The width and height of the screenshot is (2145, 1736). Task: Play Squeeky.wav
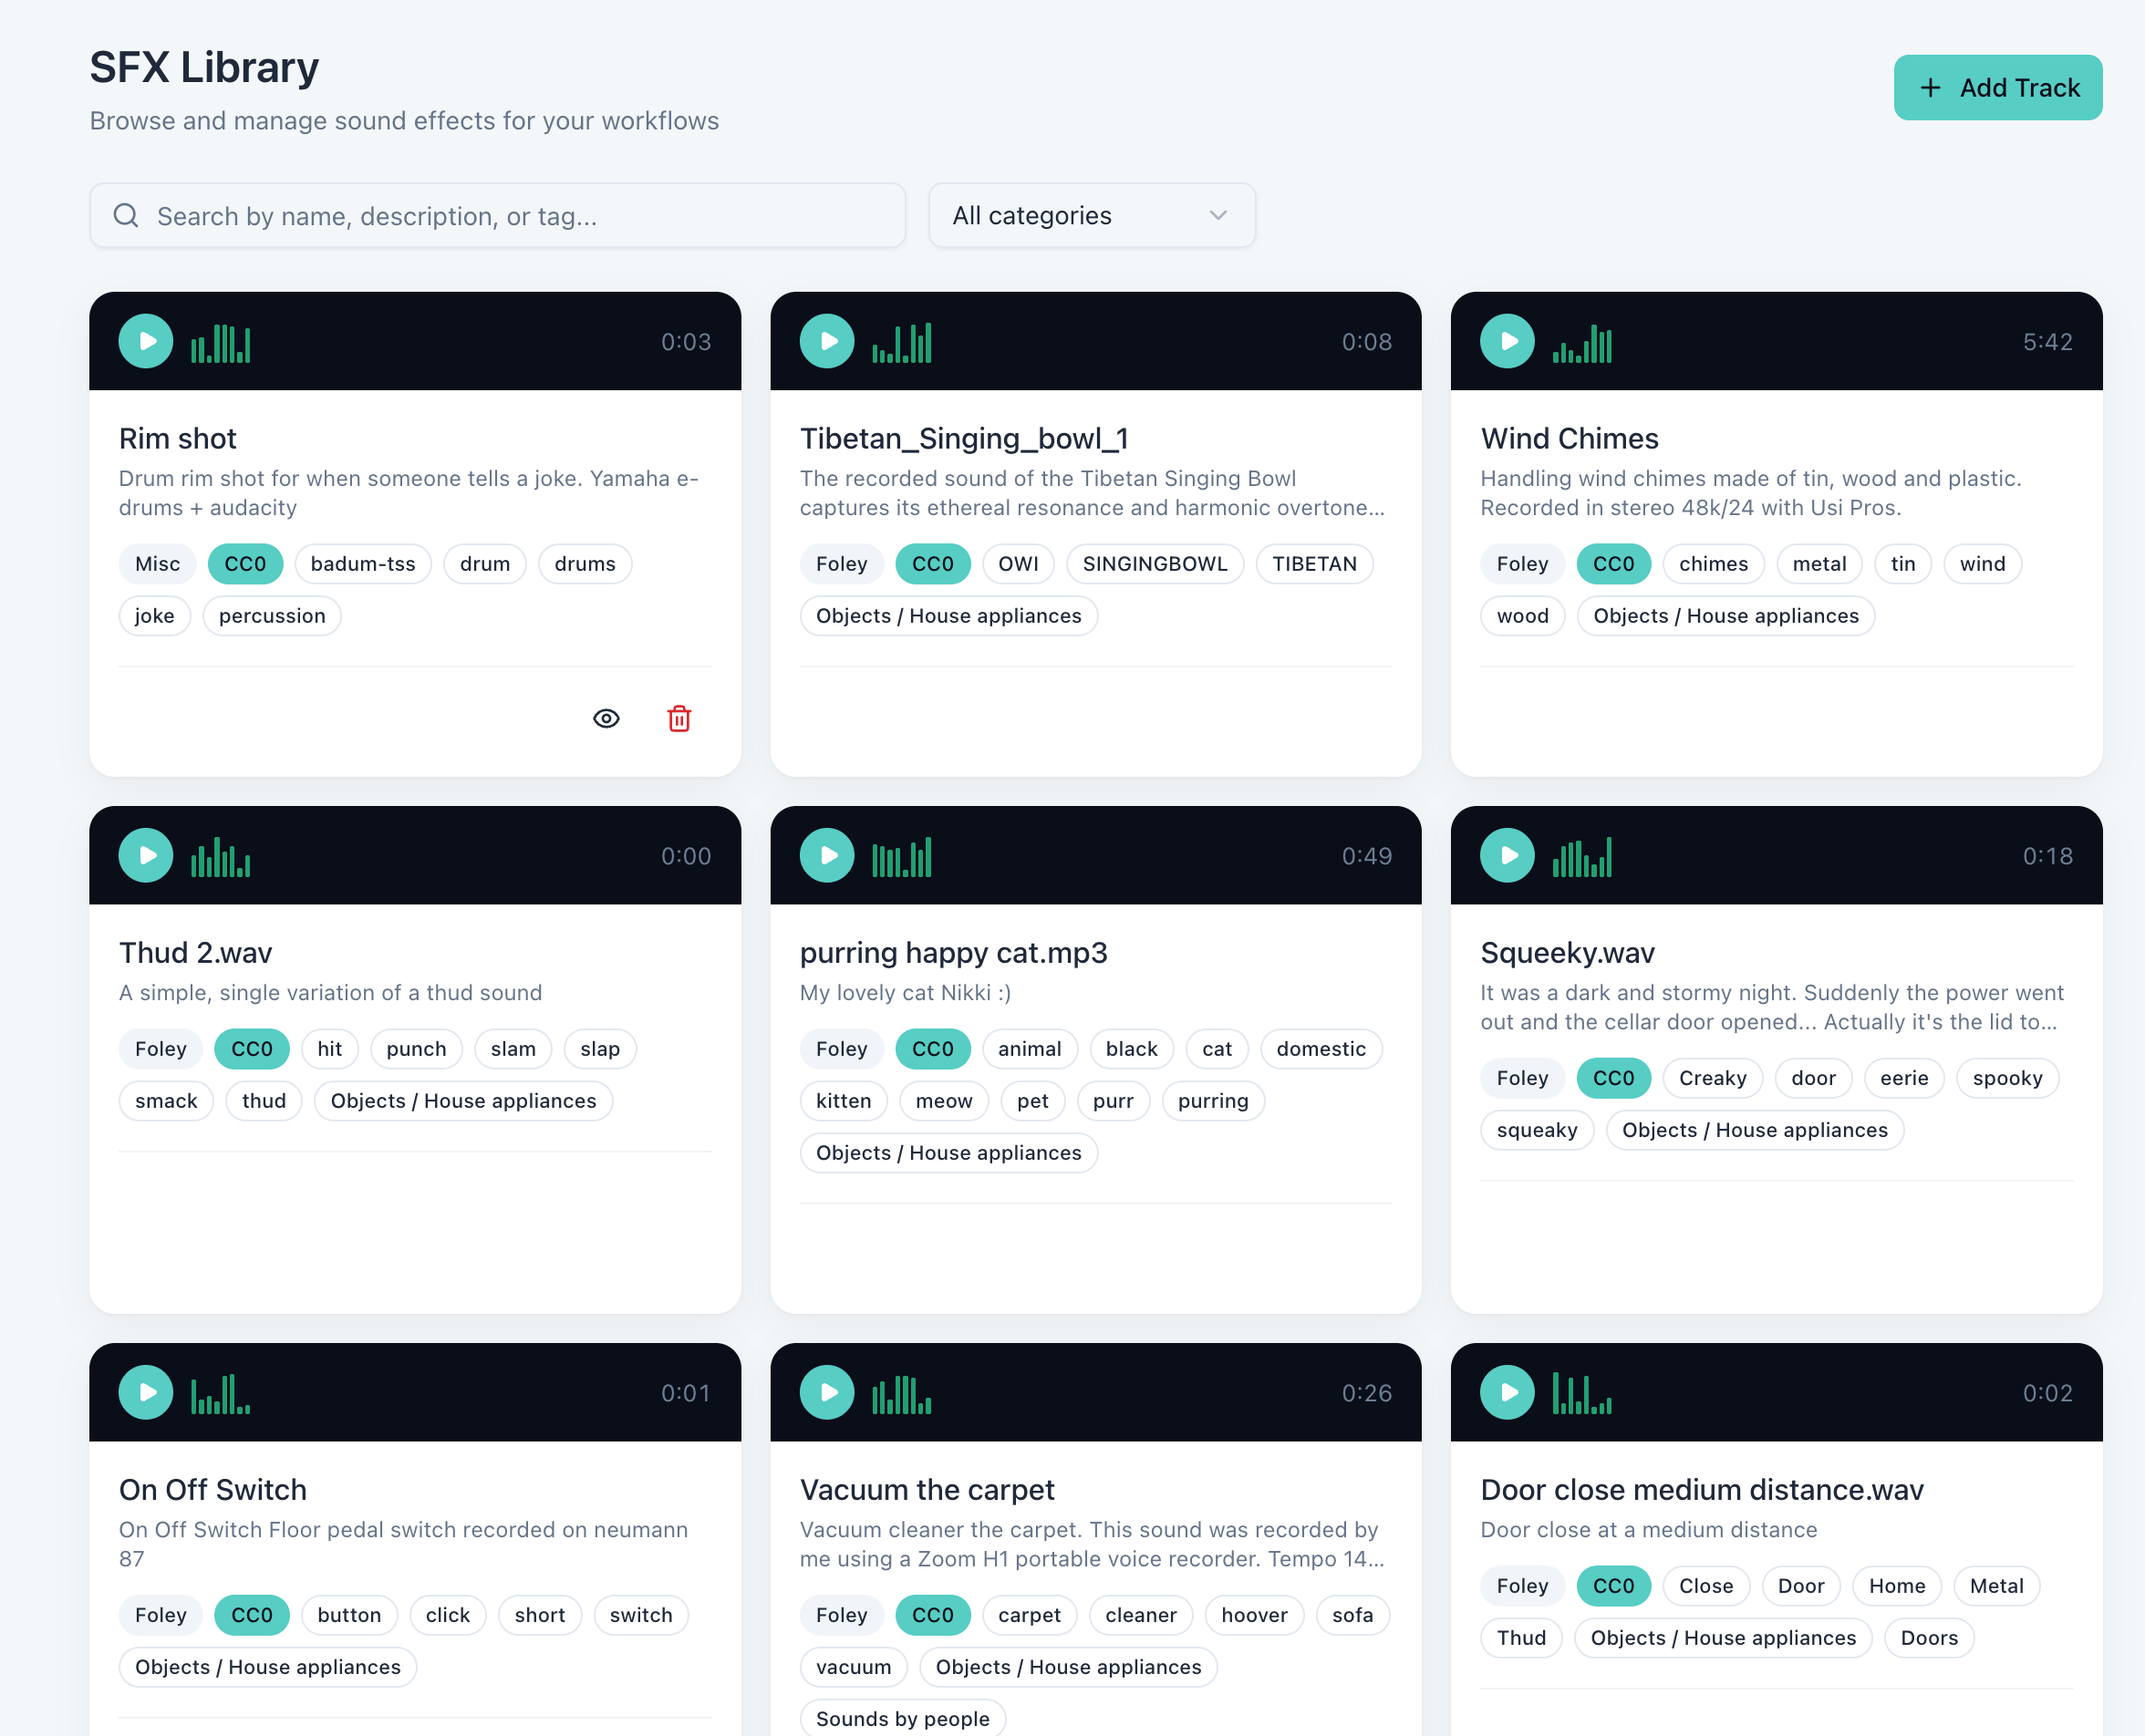[x=1507, y=855]
